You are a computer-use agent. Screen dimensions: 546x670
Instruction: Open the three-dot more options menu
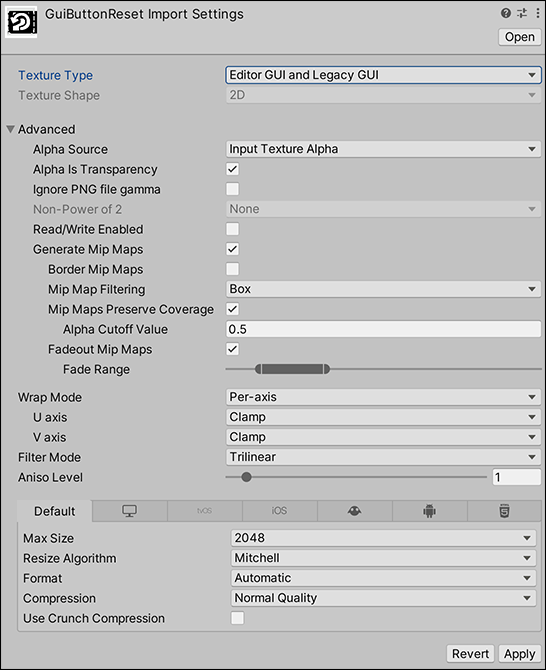[537, 13]
